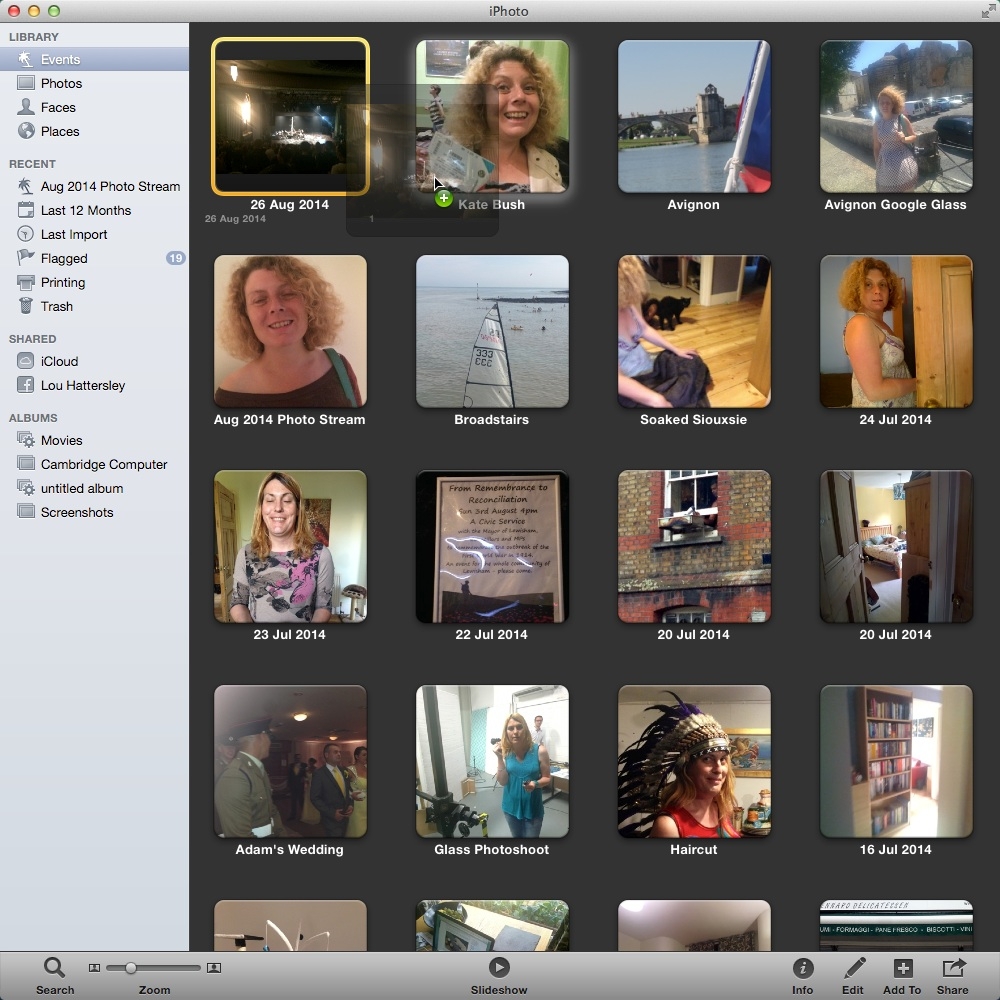The image size is (1000, 1000).
Task: Click the "22 Jul 2014" event title
Action: click(x=491, y=635)
